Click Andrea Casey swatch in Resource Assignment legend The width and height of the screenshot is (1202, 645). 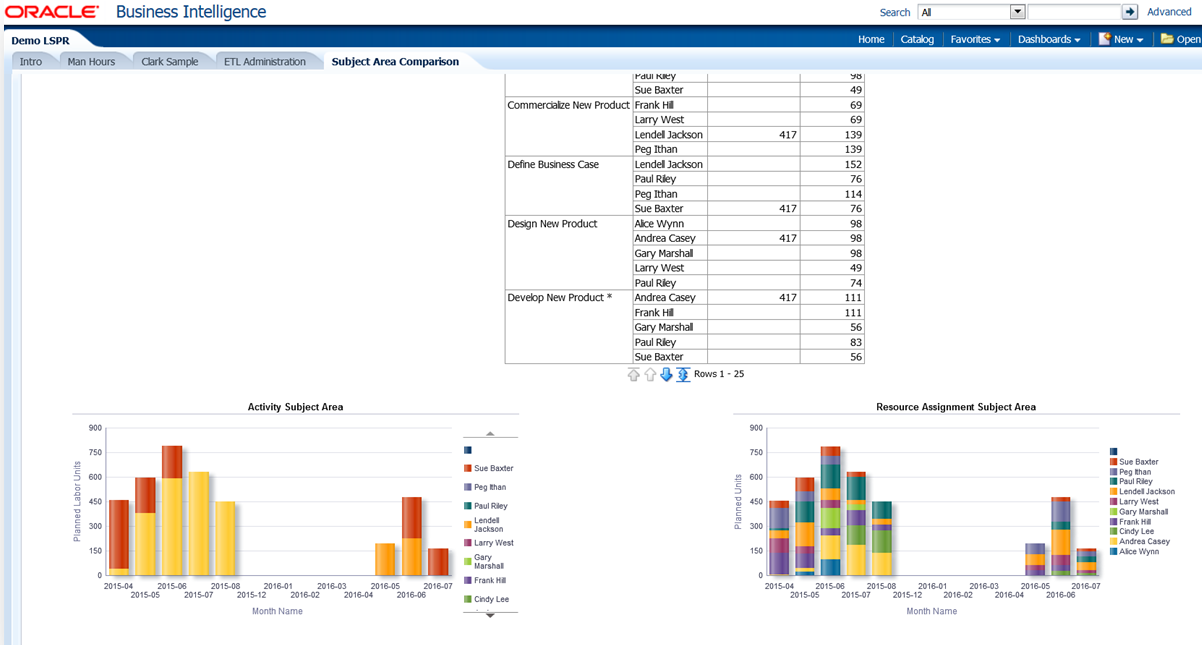point(1114,541)
